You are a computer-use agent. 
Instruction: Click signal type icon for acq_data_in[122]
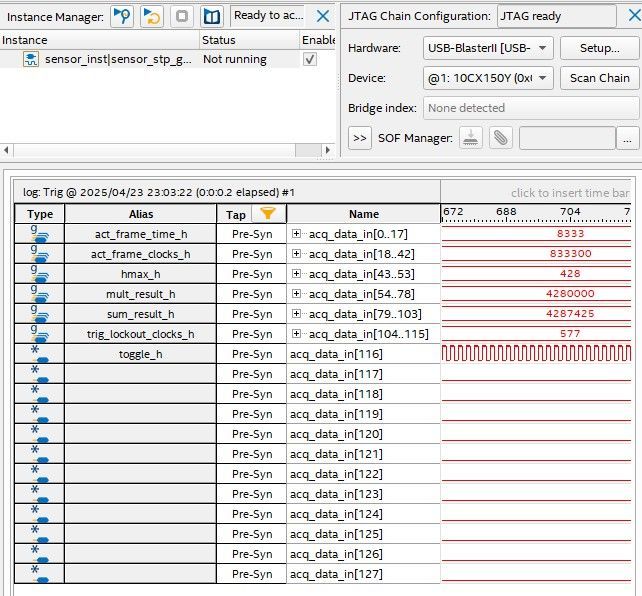pyautogui.click(x=39, y=474)
